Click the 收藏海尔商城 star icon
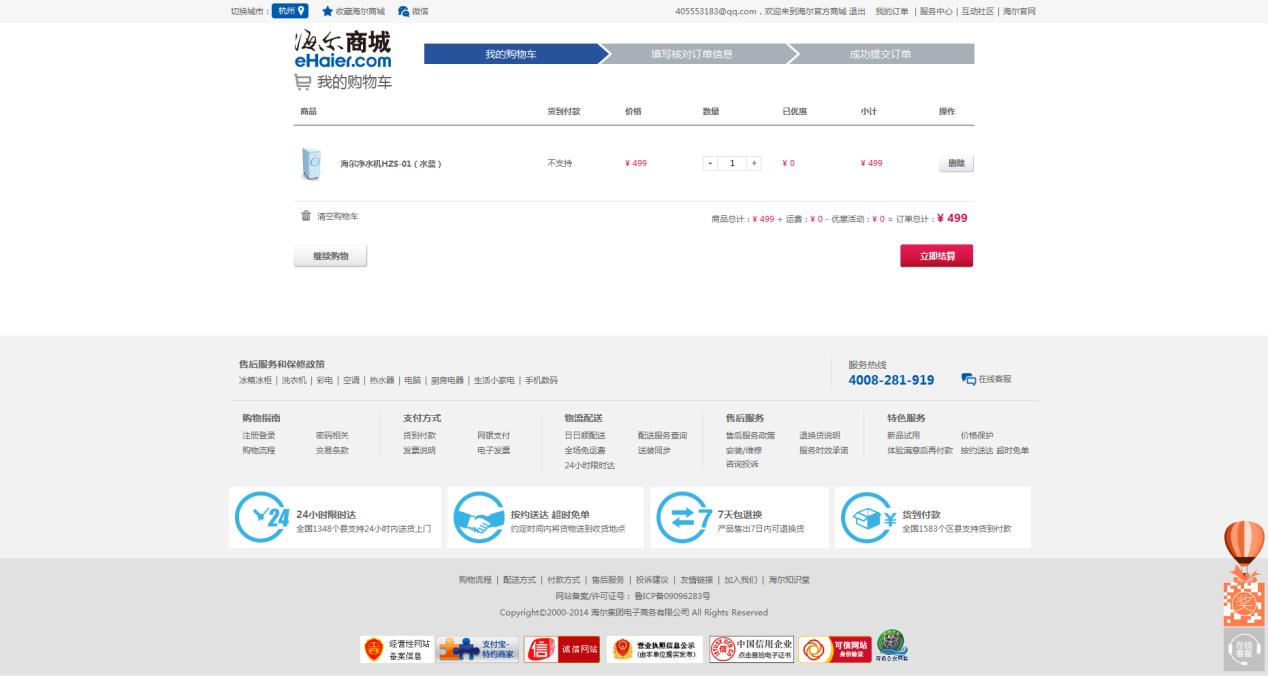This screenshot has width=1268, height=676. coord(327,11)
